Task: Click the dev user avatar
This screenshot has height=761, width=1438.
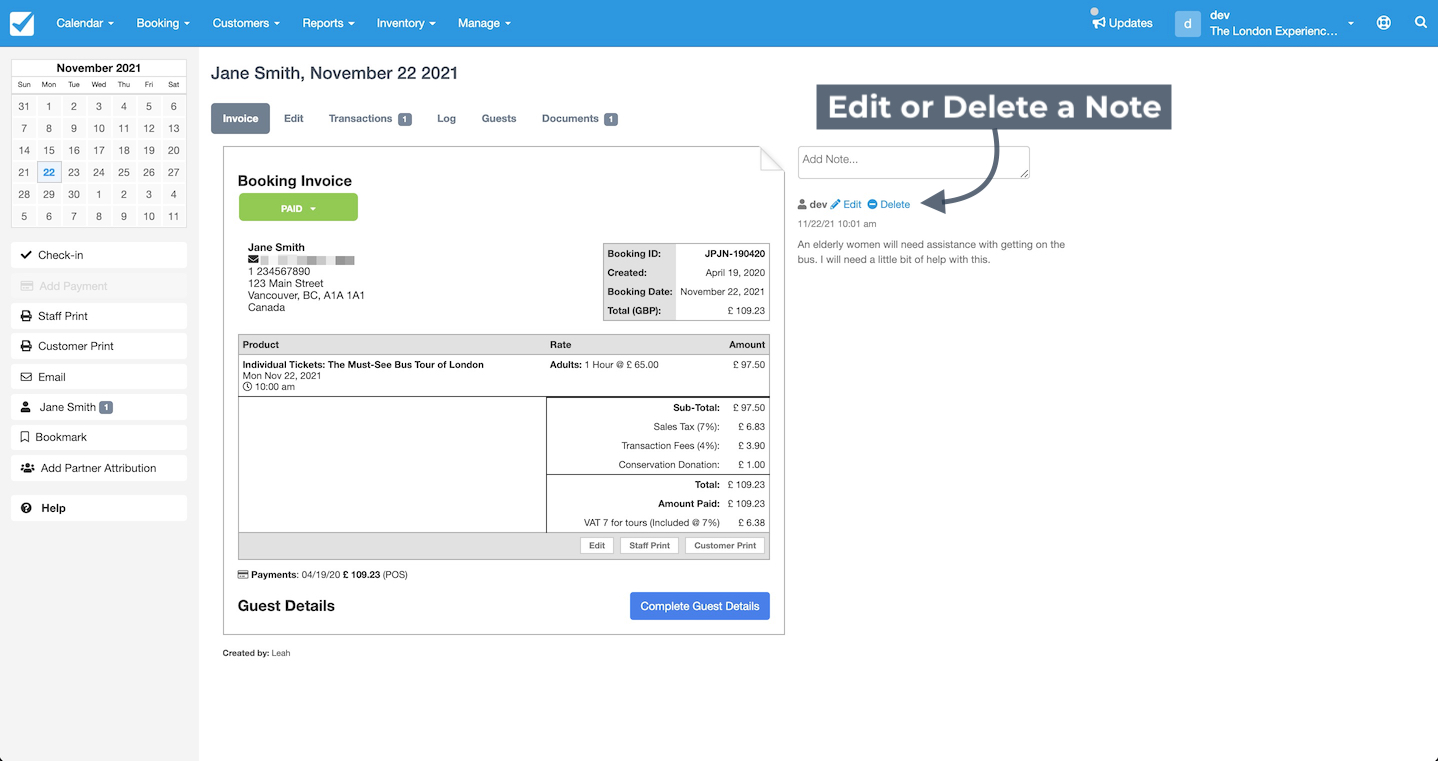Action: [1187, 23]
